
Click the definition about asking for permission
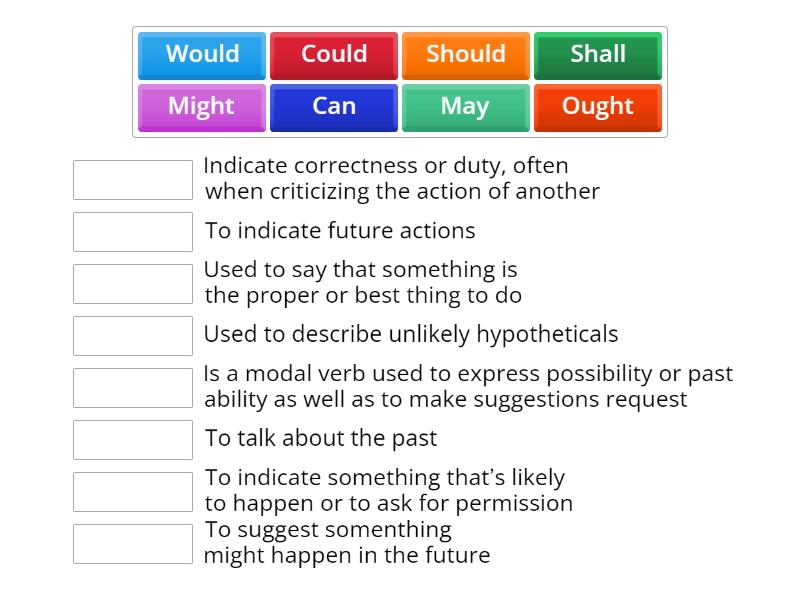click(390, 490)
